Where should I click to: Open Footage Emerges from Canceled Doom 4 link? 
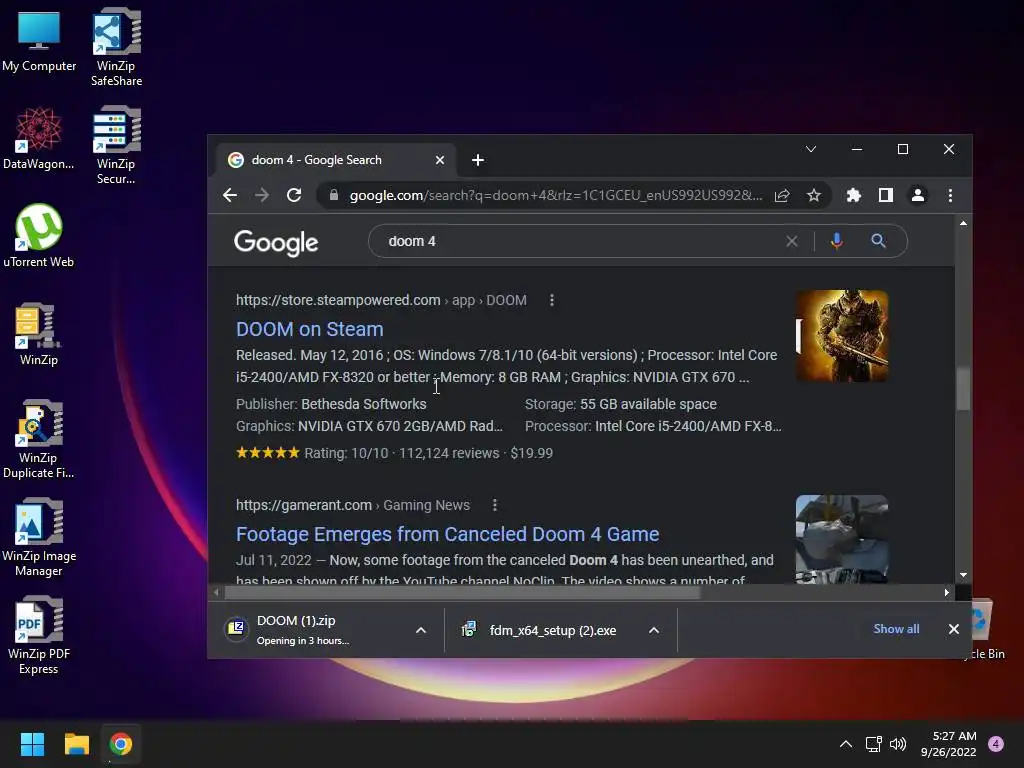[x=447, y=534]
